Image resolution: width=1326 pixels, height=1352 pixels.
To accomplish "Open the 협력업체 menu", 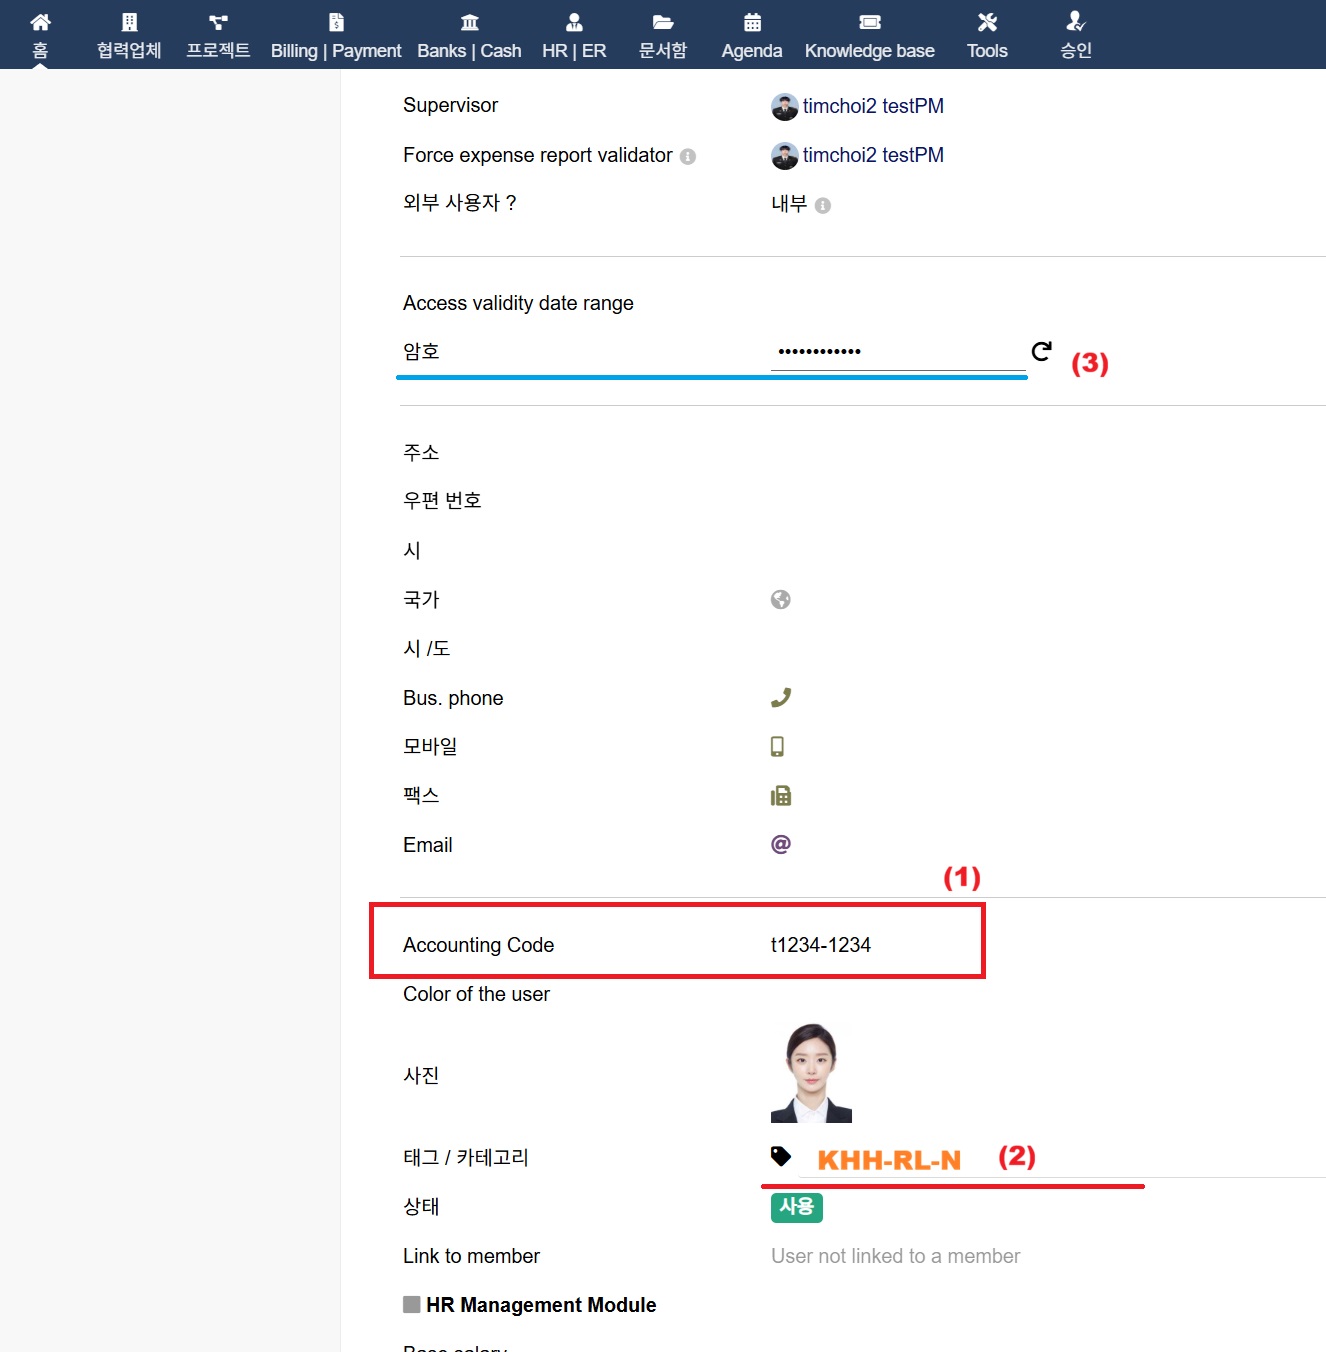I will pos(129,35).
